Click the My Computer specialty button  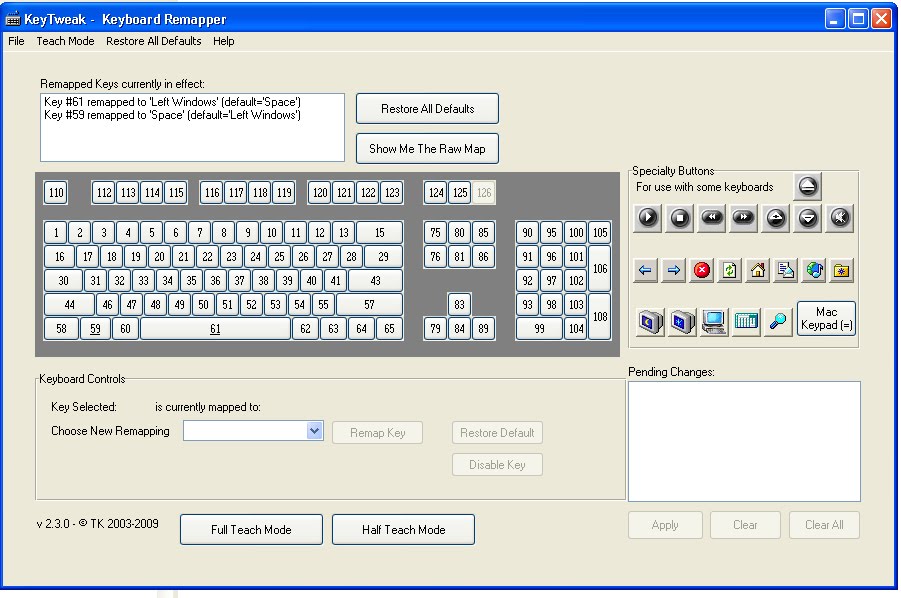[714, 322]
